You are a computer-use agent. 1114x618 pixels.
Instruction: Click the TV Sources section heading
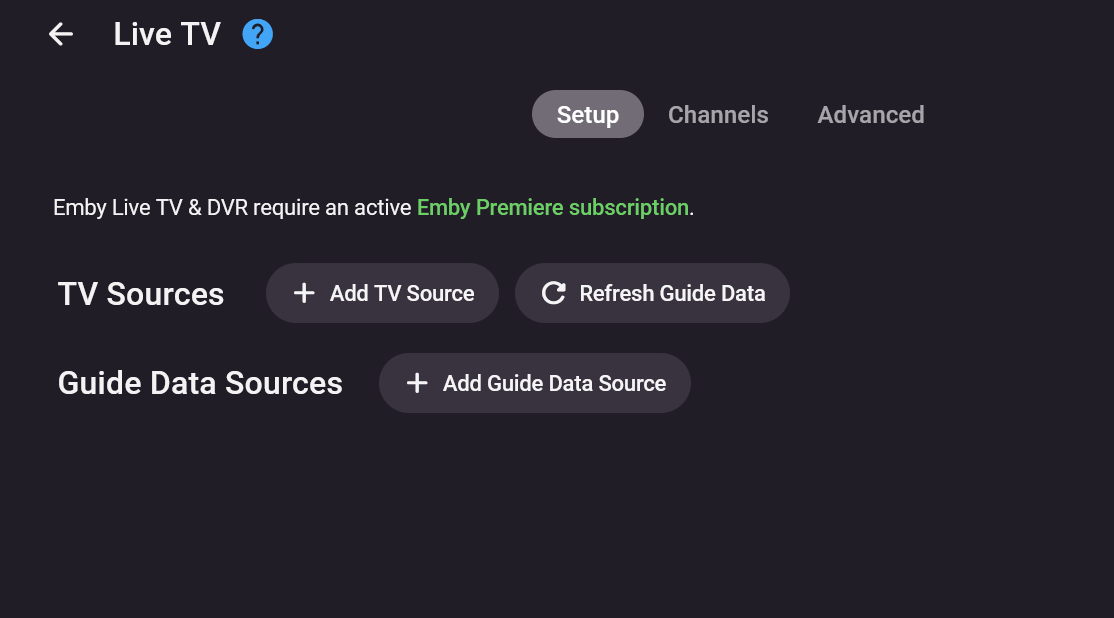(x=141, y=294)
